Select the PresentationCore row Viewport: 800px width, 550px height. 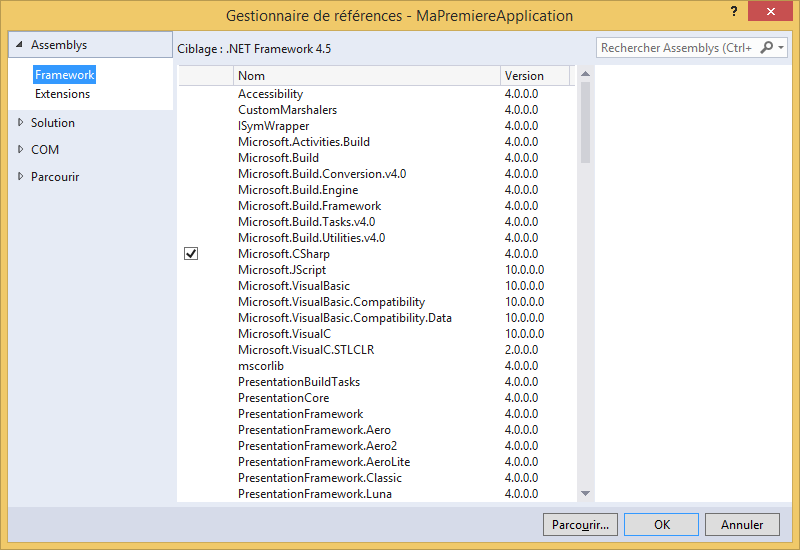click(377, 398)
